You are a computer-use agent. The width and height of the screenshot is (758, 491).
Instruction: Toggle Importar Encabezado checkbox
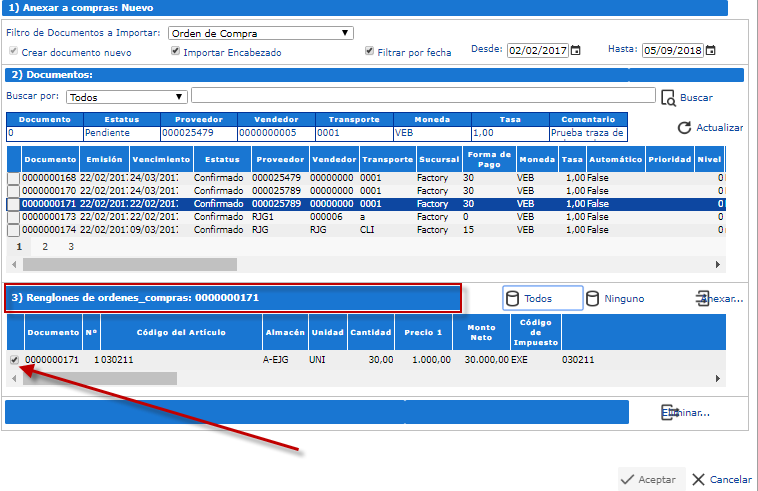(x=175, y=52)
